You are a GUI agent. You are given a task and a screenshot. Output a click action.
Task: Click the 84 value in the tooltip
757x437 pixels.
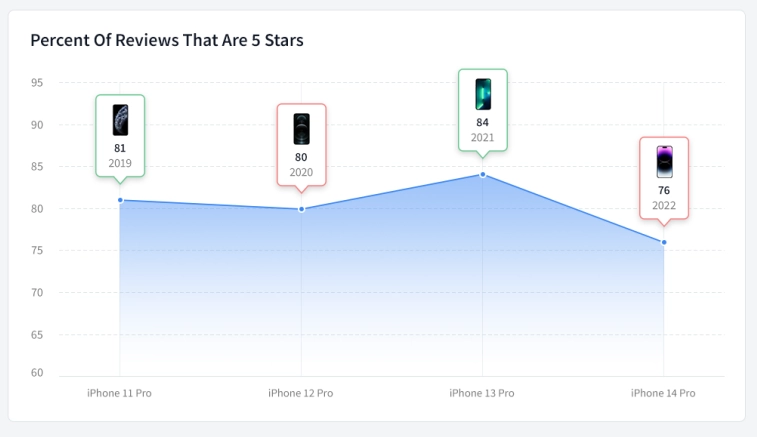pyautogui.click(x=482, y=123)
